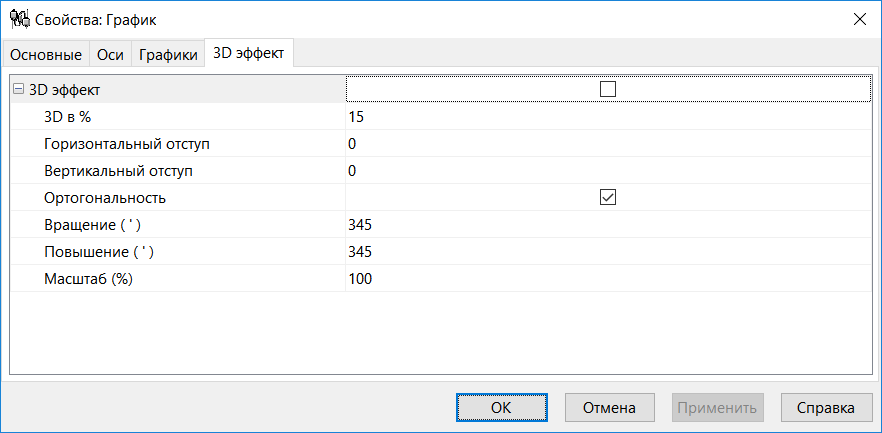The width and height of the screenshot is (882, 433).
Task: Go to the Графики tab
Action: pyautogui.click(x=168, y=55)
